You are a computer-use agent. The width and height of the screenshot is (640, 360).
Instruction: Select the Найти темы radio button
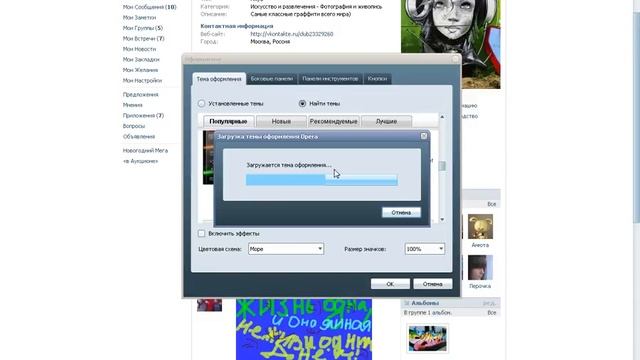coord(302,104)
